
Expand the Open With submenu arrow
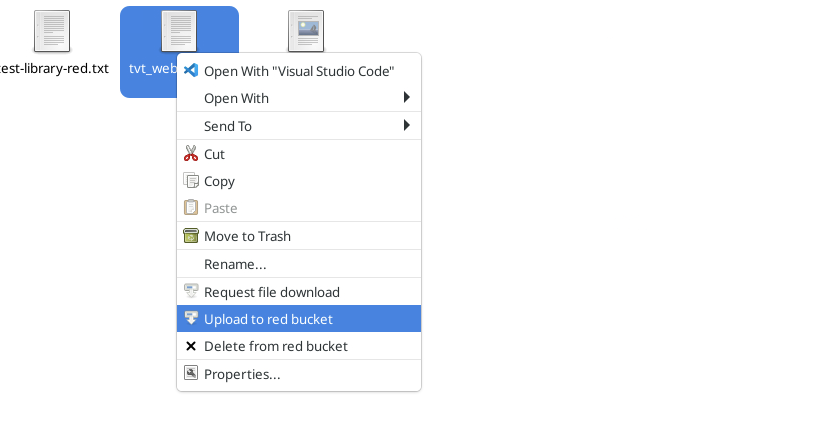click(406, 98)
